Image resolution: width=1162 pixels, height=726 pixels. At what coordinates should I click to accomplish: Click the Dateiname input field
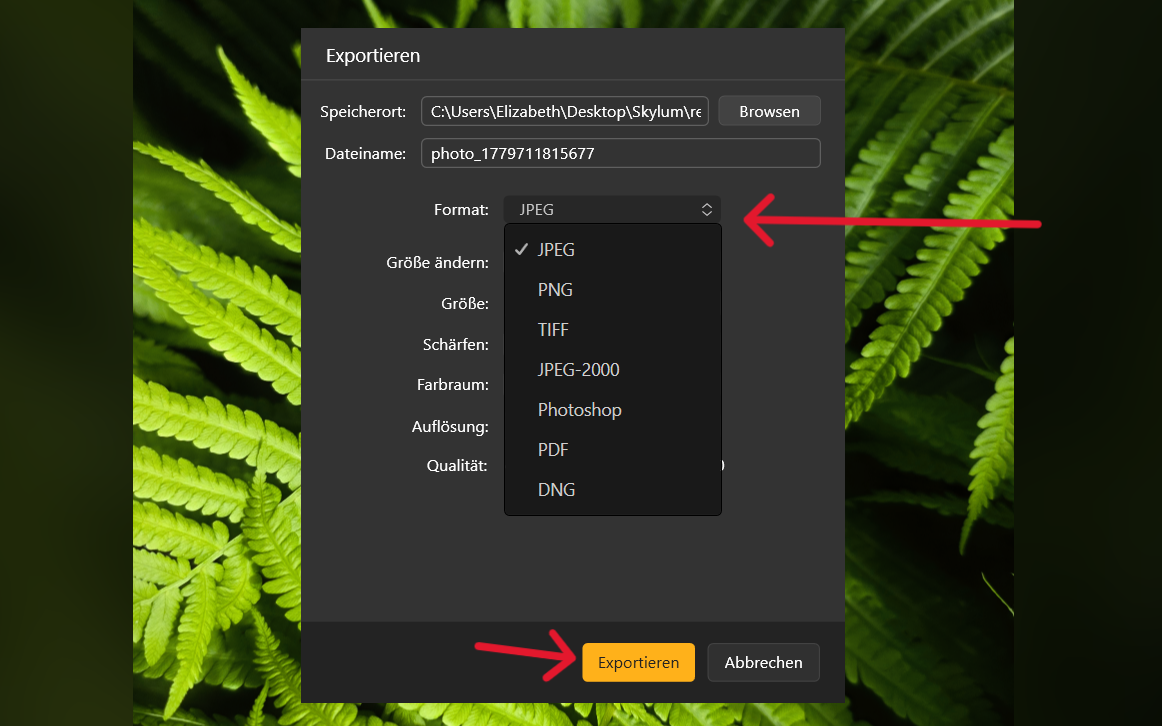[x=620, y=153]
